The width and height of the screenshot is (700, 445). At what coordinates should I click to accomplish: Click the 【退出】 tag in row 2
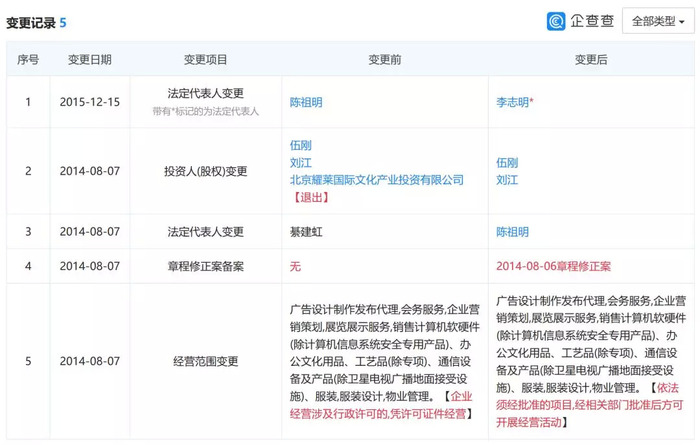(311, 197)
